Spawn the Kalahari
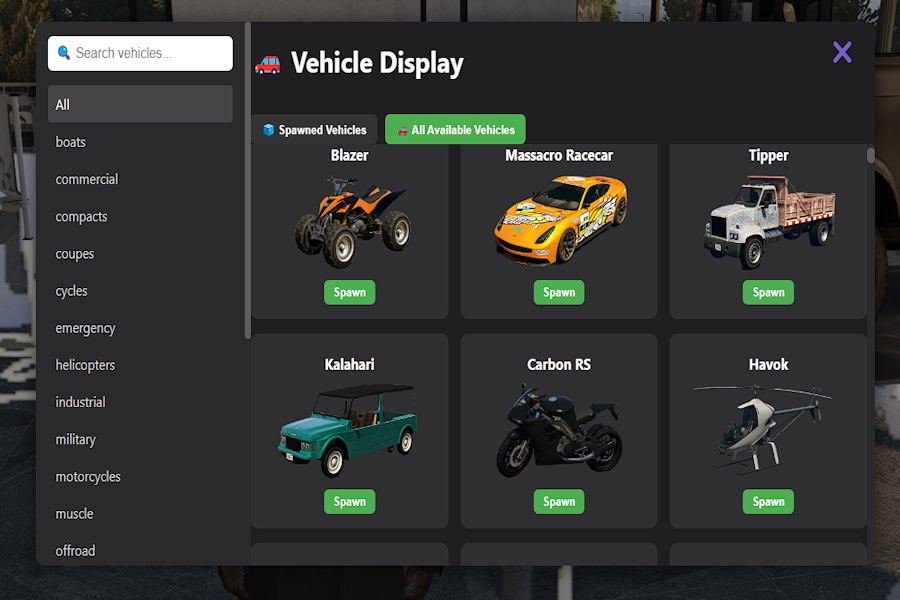 point(350,501)
